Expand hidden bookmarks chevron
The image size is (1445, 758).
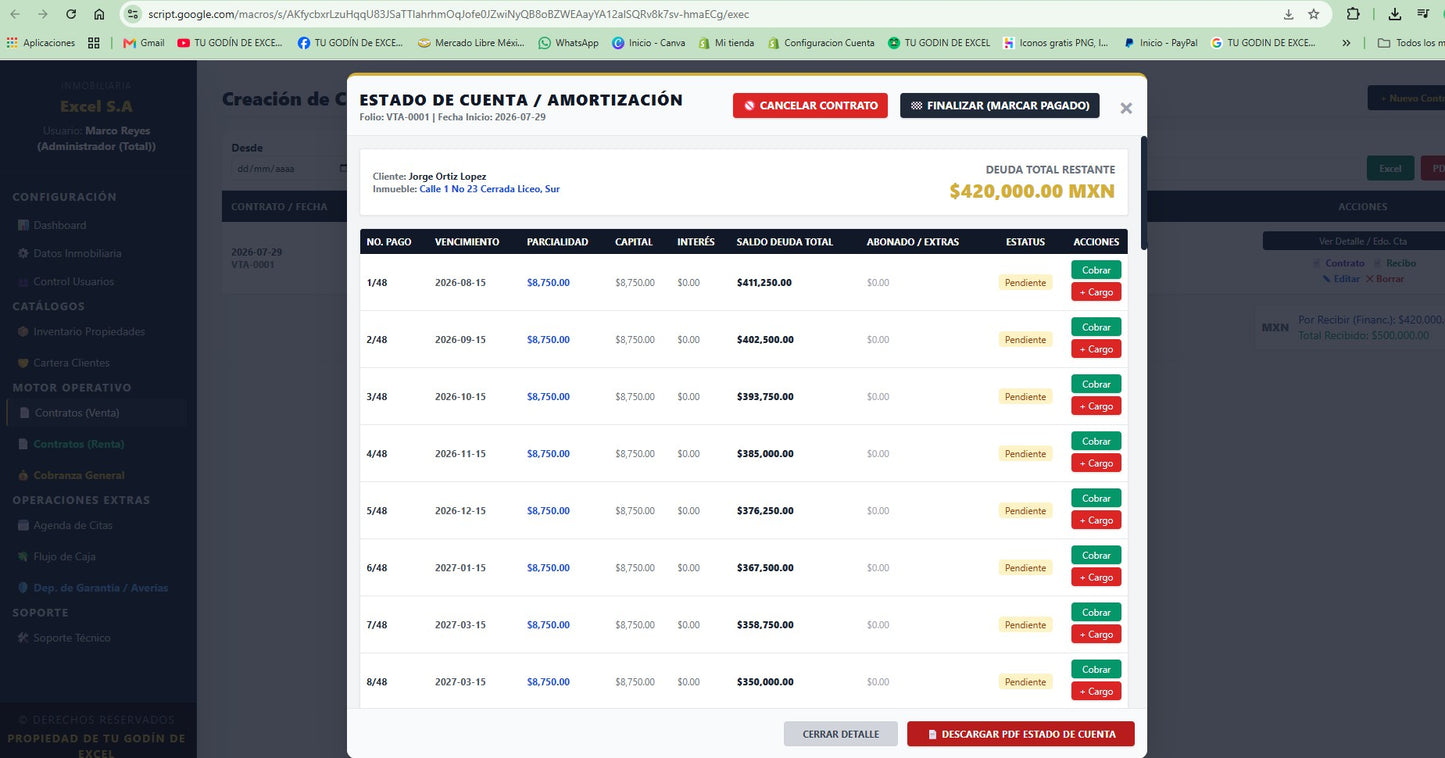click(x=1346, y=43)
